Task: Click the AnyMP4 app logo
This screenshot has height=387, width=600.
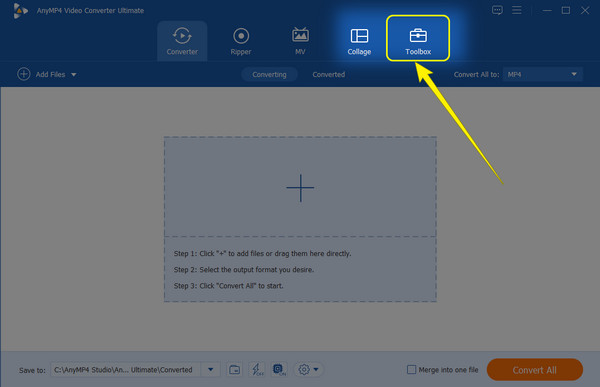Action: tap(20, 11)
